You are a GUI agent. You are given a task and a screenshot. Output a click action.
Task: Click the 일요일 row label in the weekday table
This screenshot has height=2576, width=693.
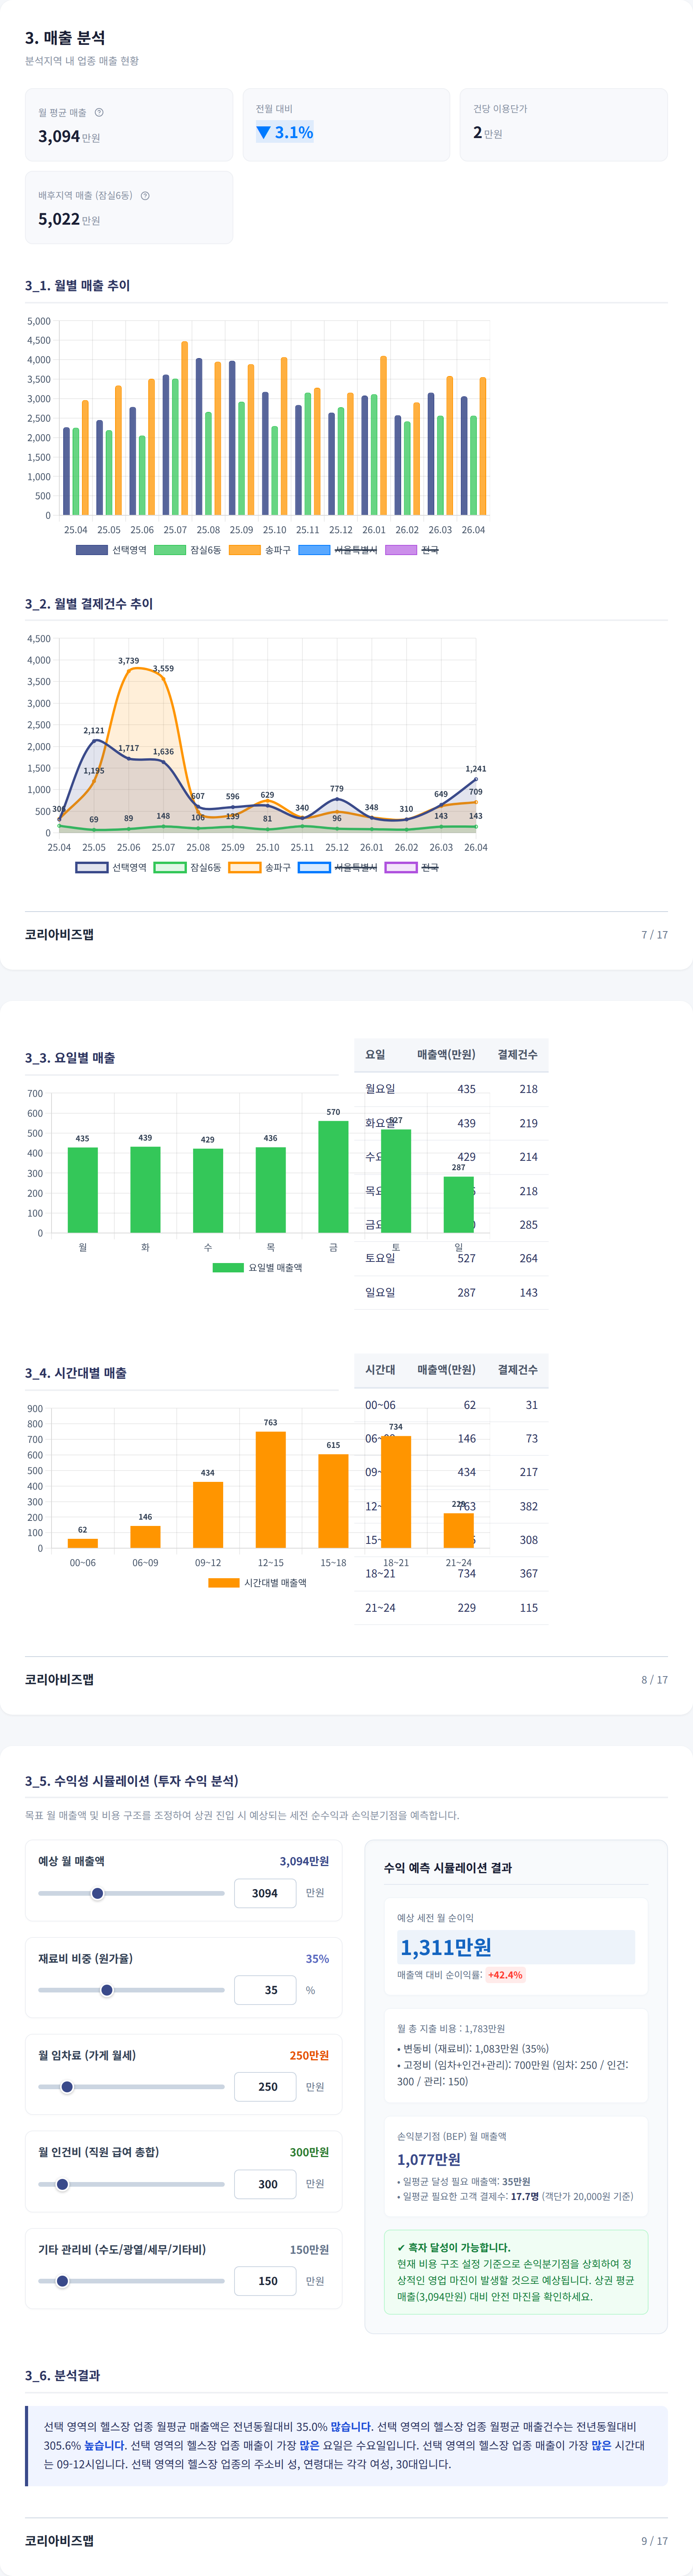[380, 1292]
